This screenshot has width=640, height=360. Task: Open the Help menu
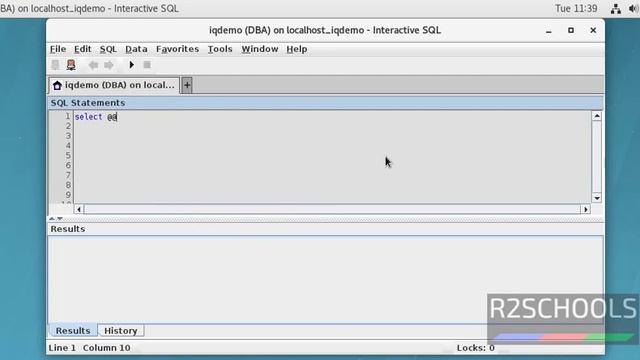click(x=297, y=49)
